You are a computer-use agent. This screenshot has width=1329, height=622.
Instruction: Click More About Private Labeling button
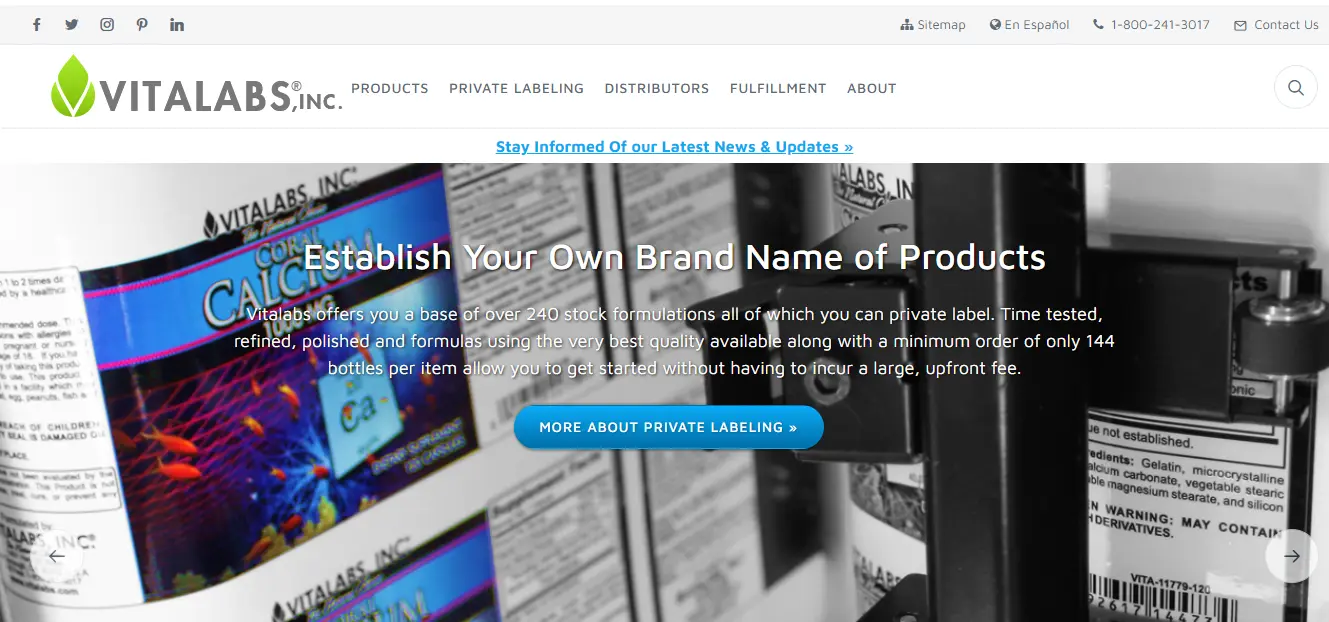tap(669, 427)
